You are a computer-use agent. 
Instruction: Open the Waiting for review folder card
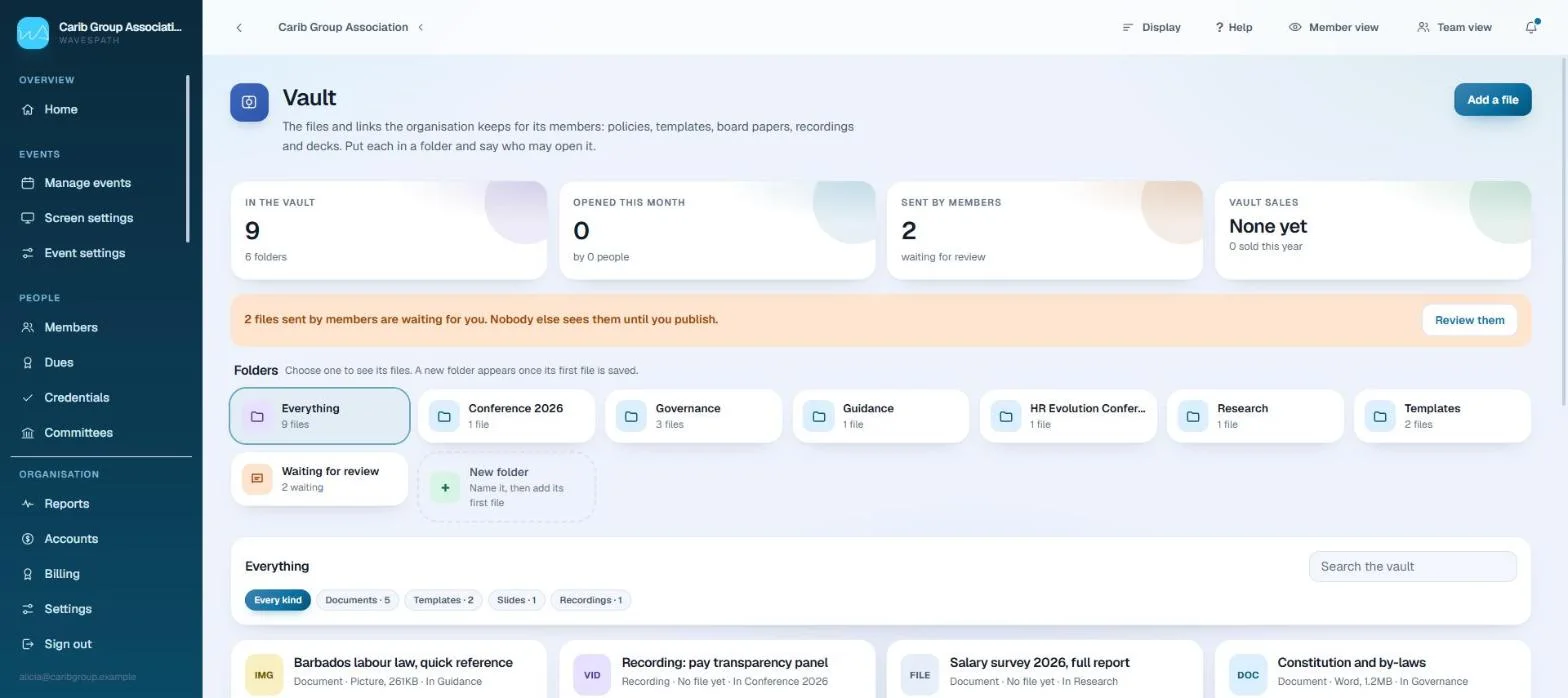(x=319, y=479)
